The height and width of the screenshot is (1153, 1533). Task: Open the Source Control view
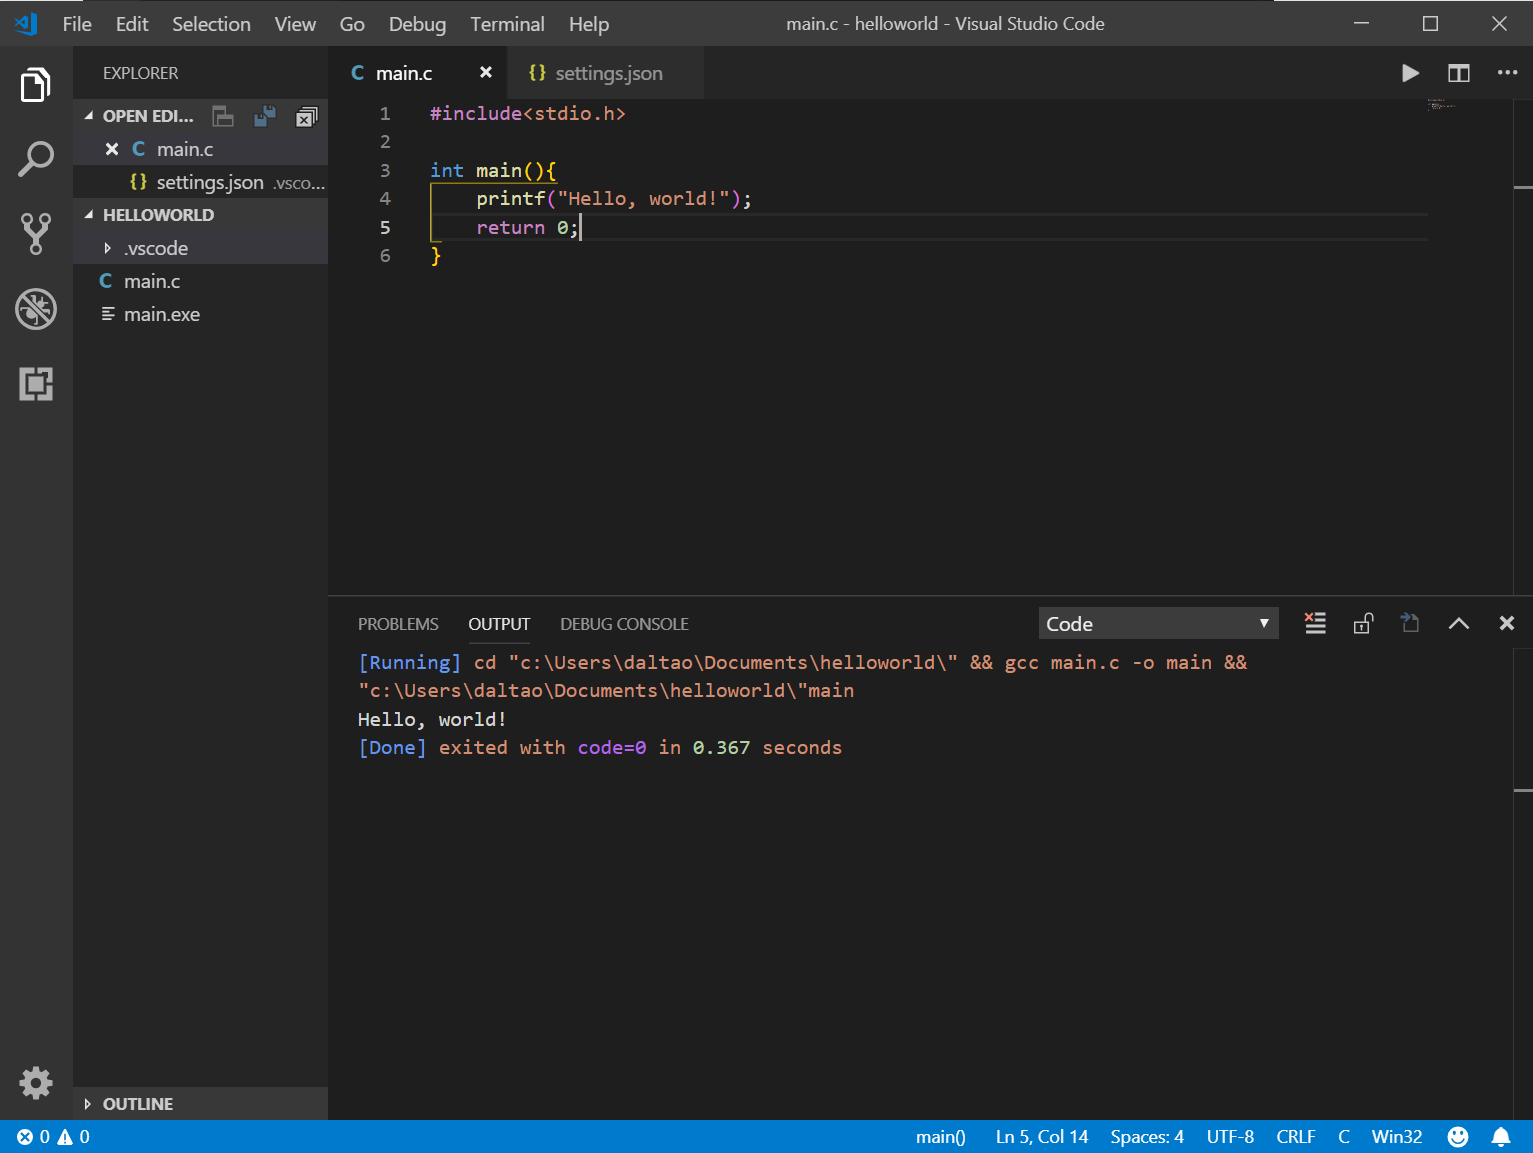pyautogui.click(x=36, y=233)
